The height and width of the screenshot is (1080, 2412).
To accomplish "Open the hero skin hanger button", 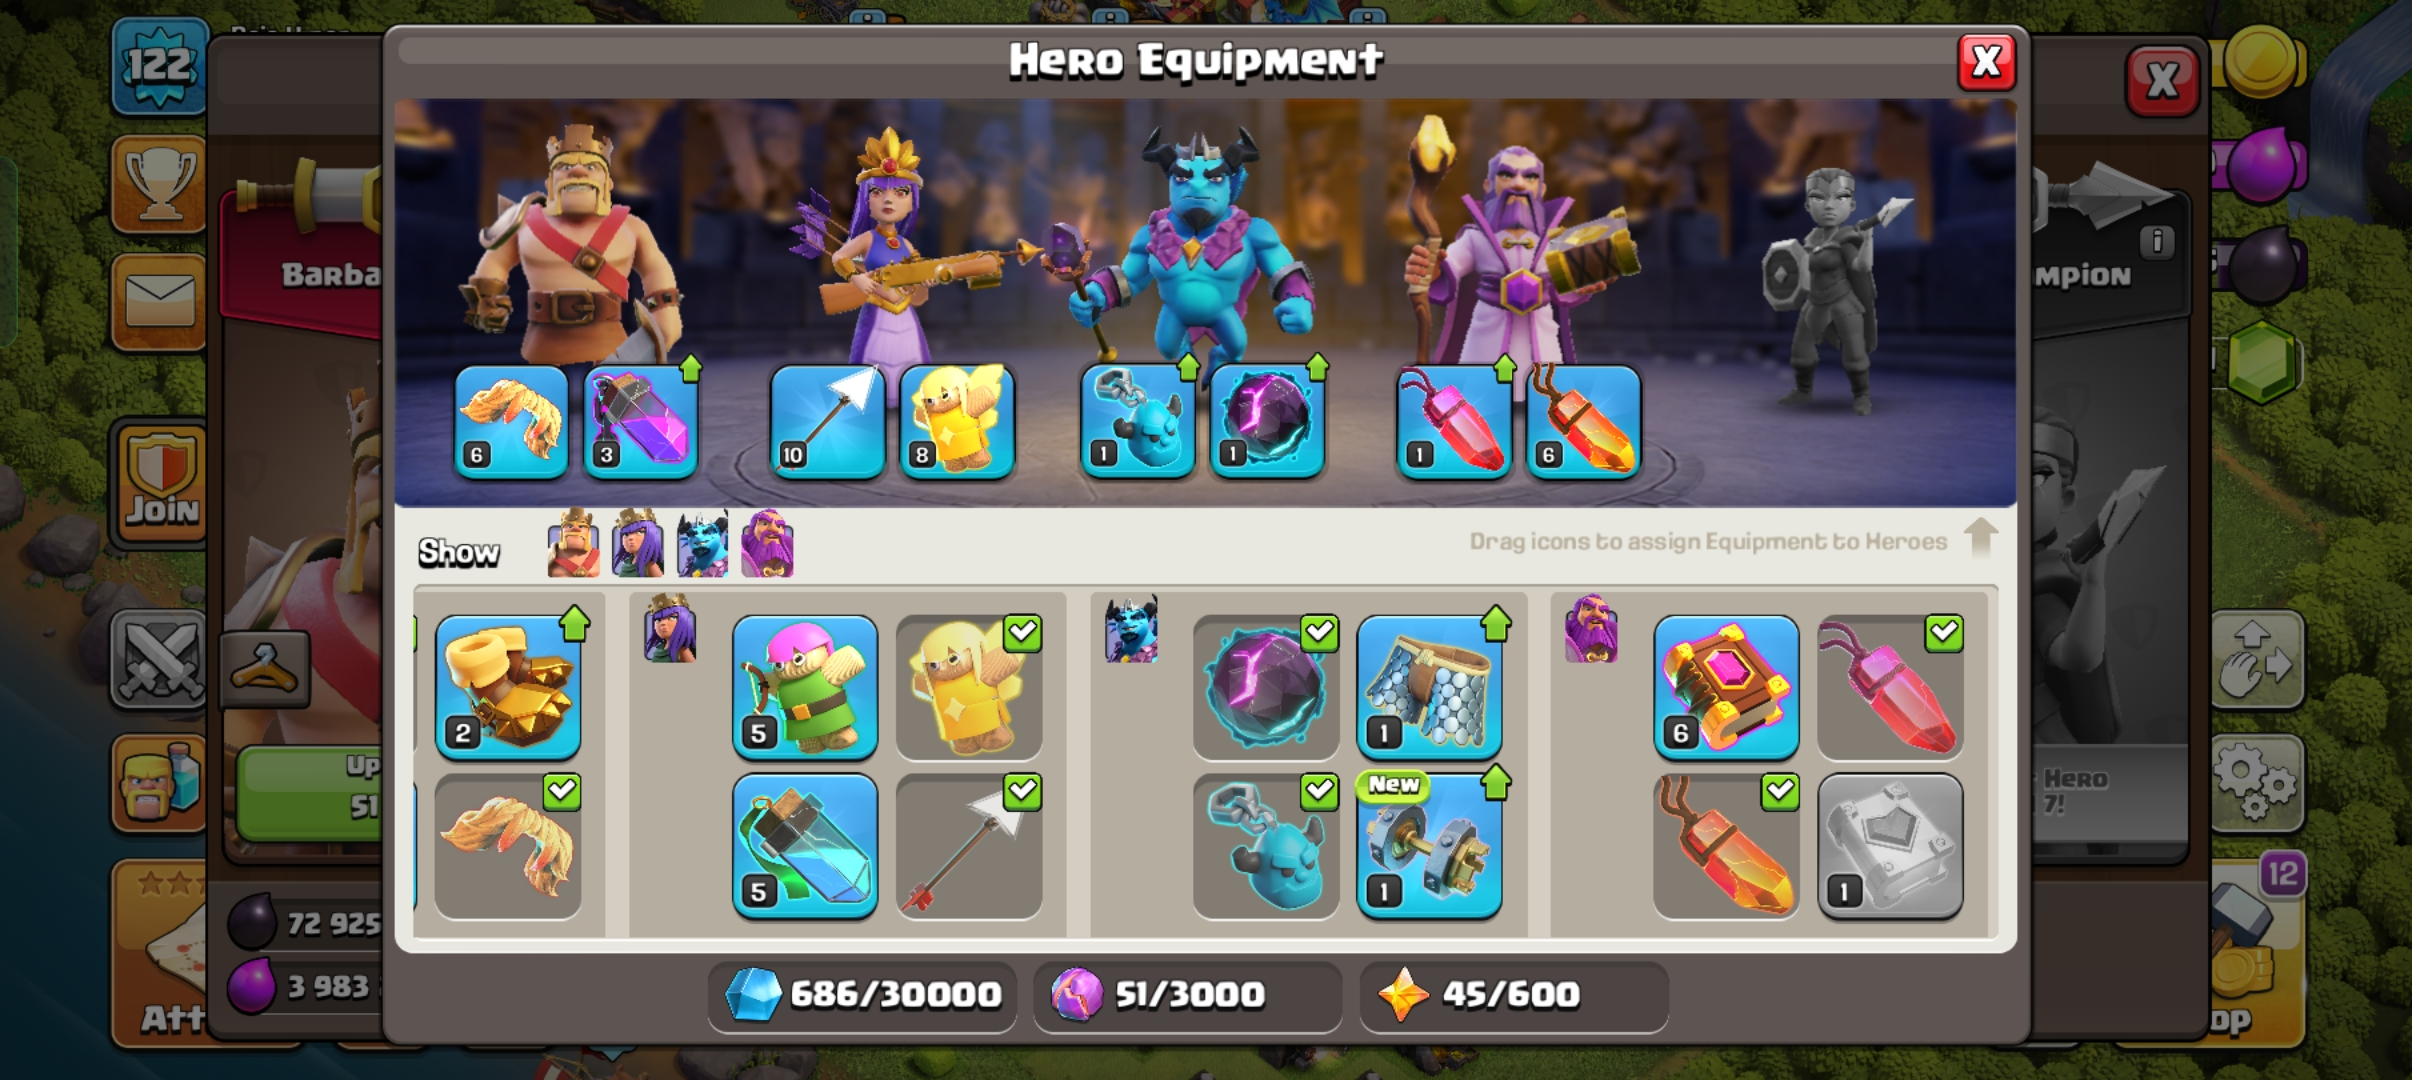I will pyautogui.click(x=265, y=669).
